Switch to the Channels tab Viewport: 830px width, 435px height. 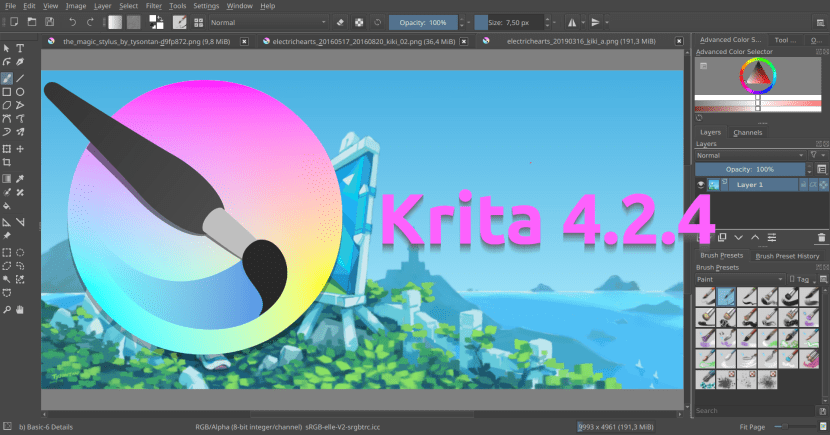747,132
